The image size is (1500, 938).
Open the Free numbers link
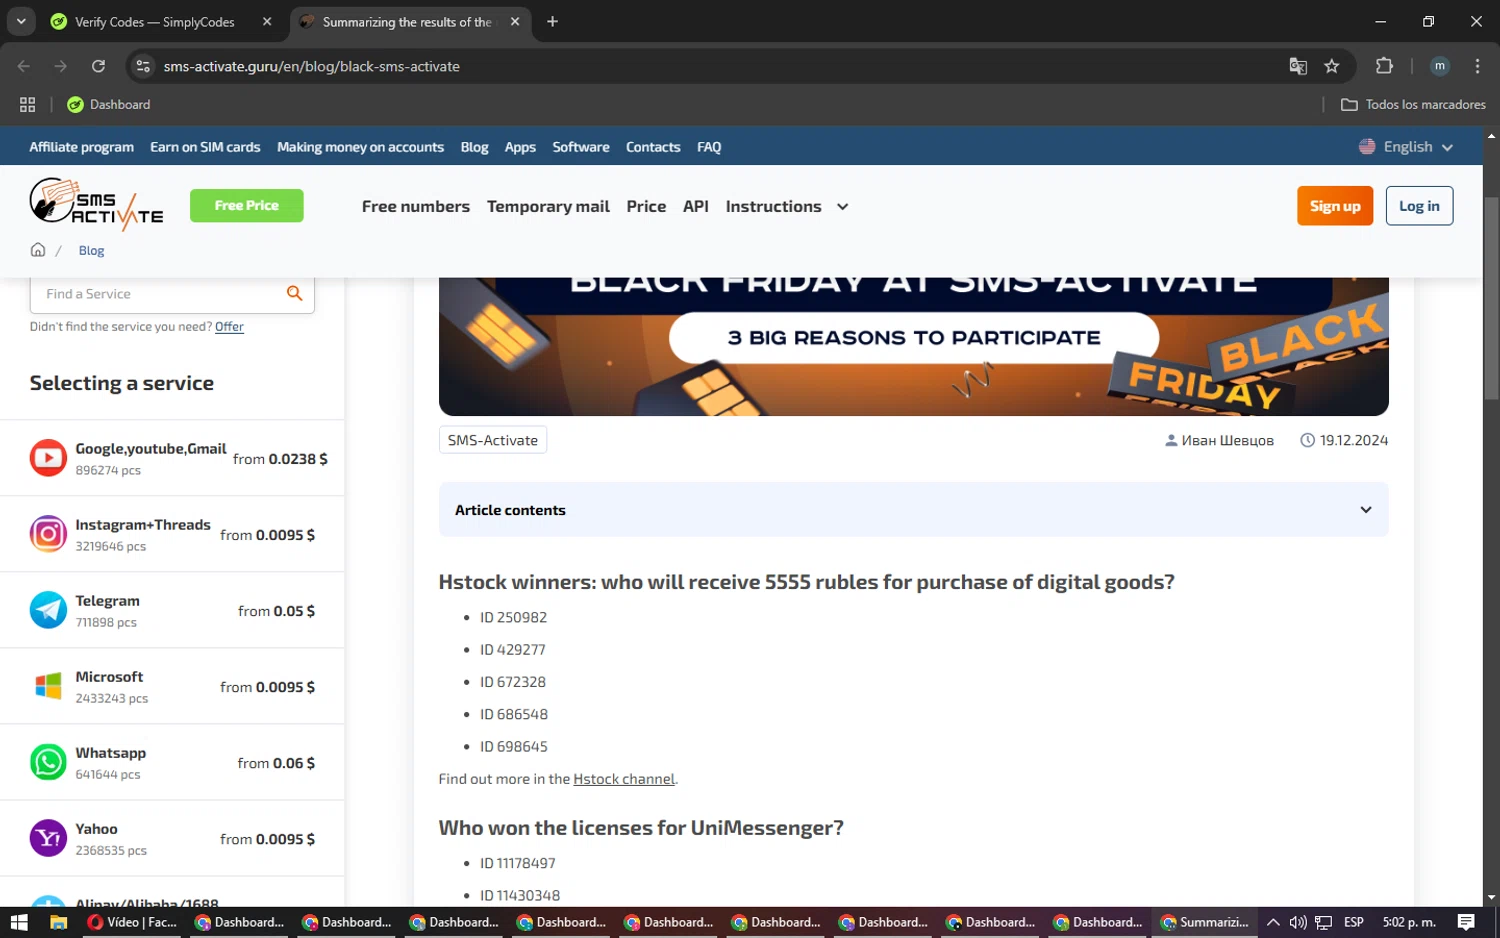(x=415, y=206)
